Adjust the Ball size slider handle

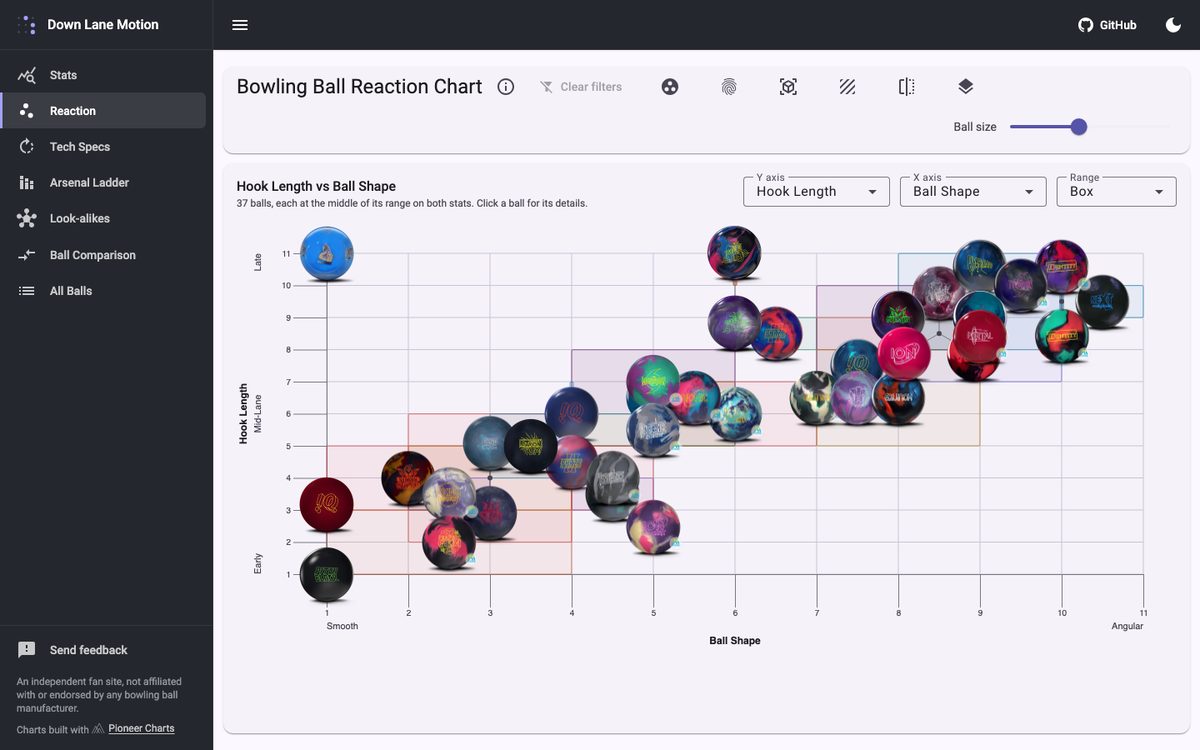[1078, 127]
